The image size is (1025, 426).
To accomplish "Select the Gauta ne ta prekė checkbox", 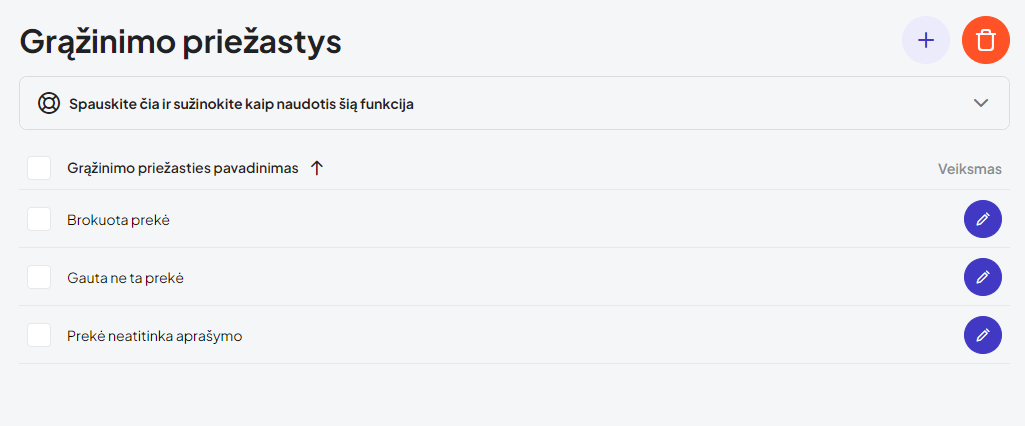I will point(39,277).
